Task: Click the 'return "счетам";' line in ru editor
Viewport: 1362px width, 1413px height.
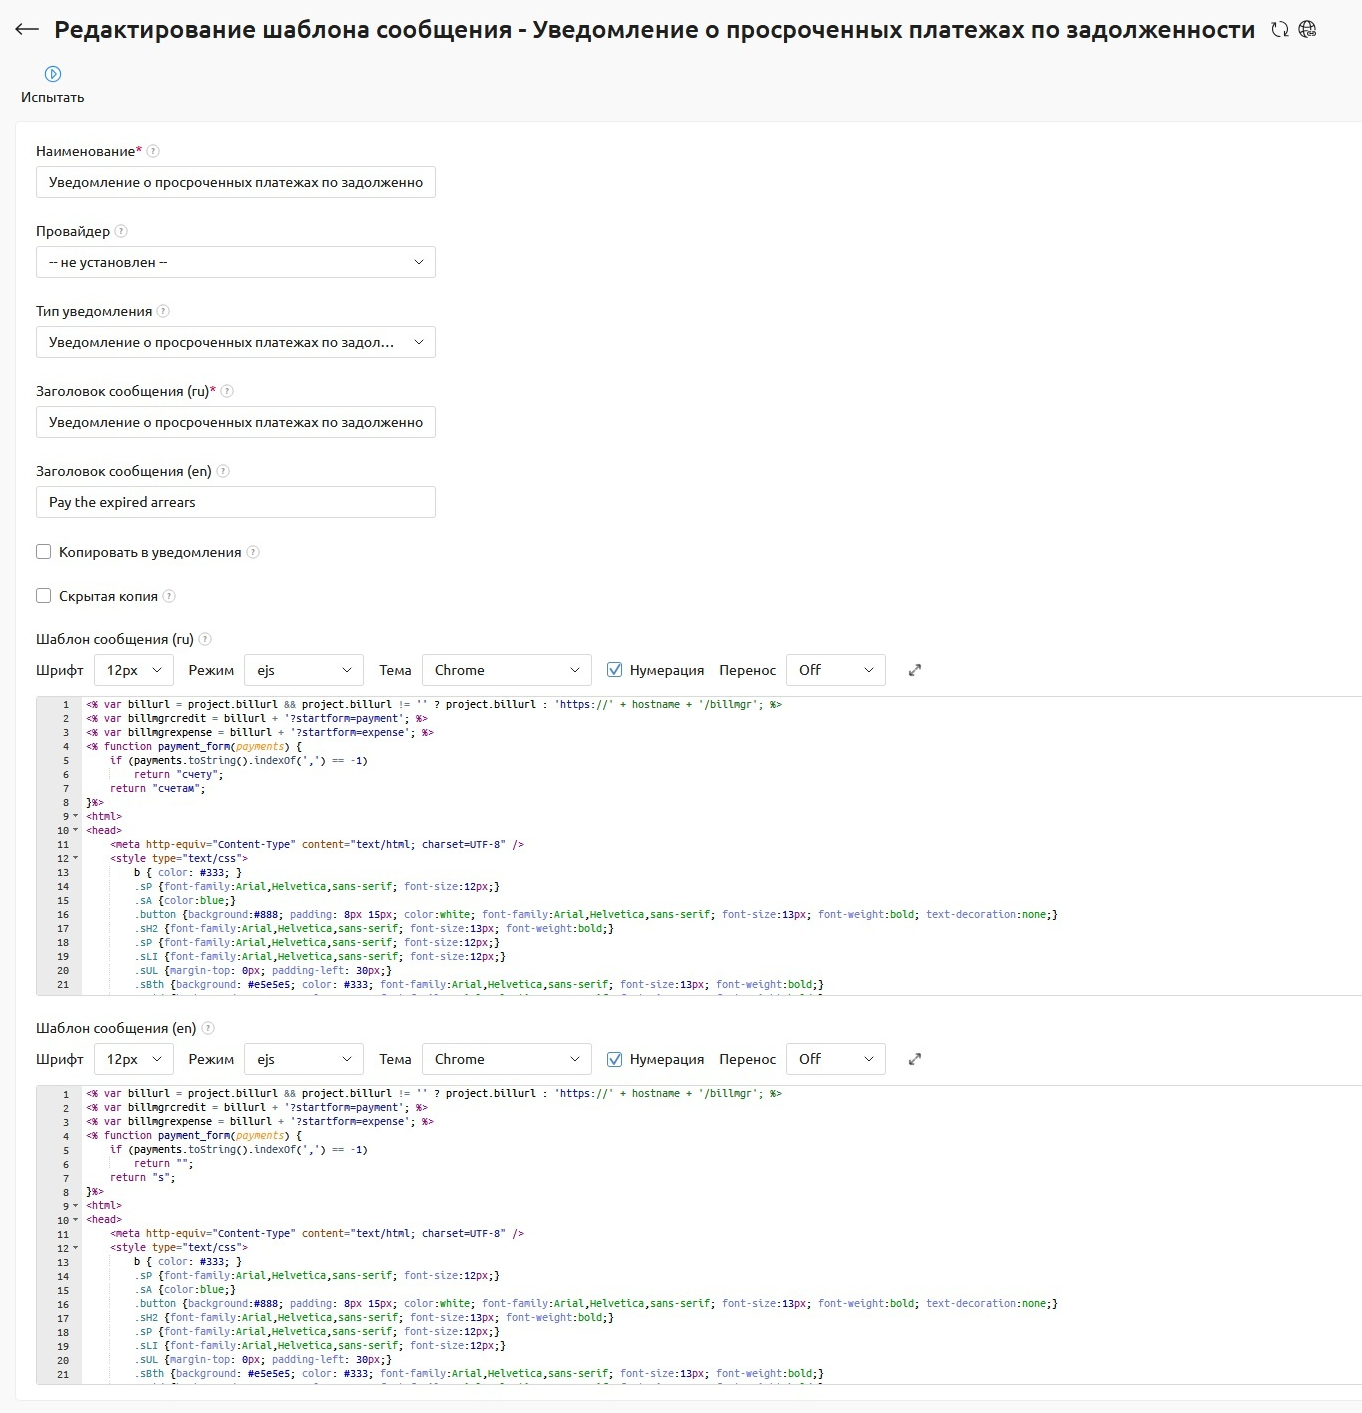Action: pos(157,788)
